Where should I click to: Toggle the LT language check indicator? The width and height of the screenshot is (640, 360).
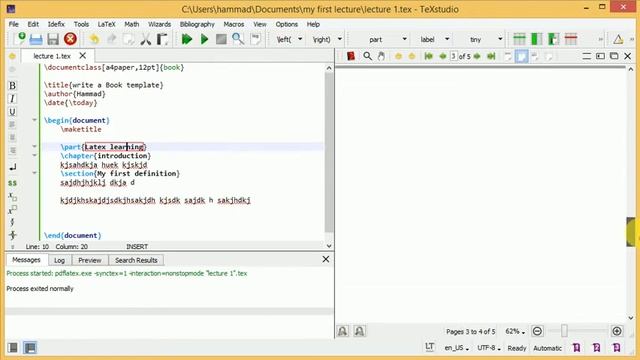point(429,347)
